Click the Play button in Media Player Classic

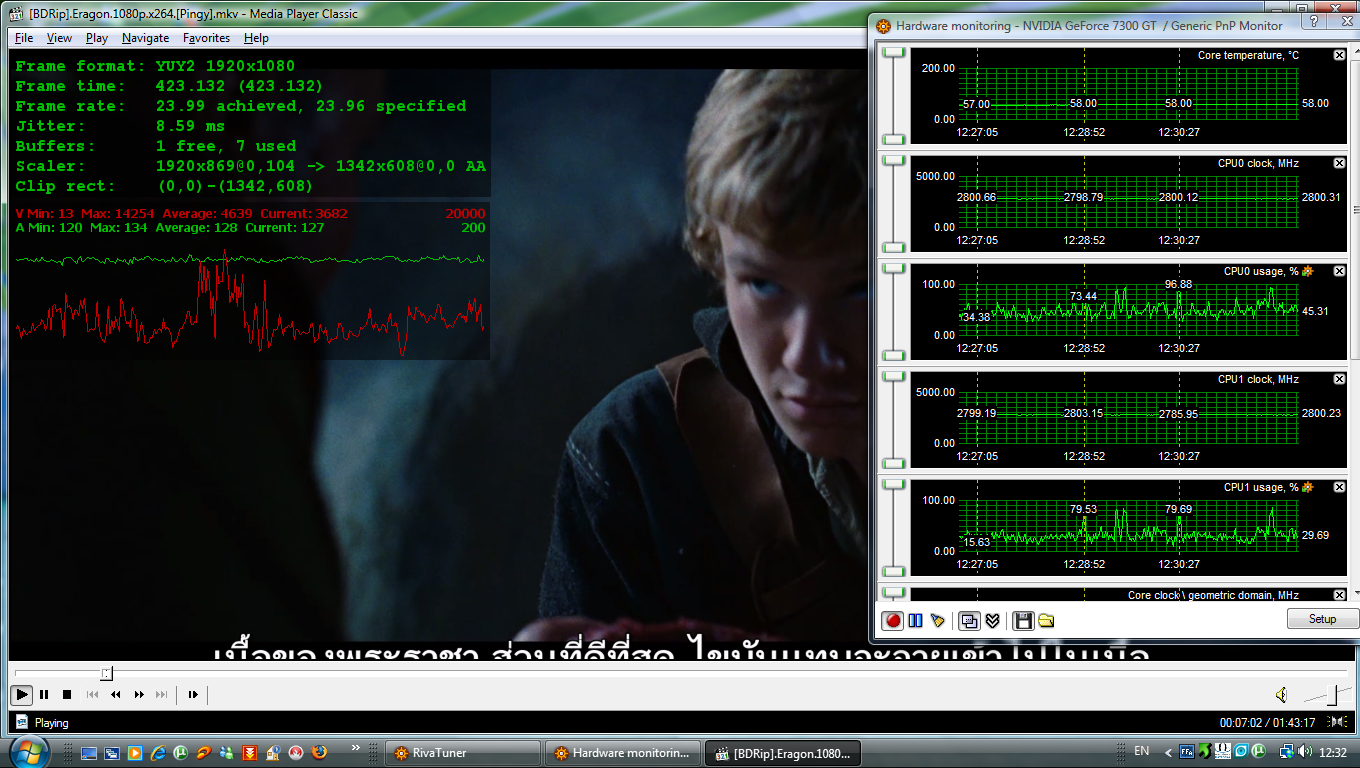(x=21, y=694)
